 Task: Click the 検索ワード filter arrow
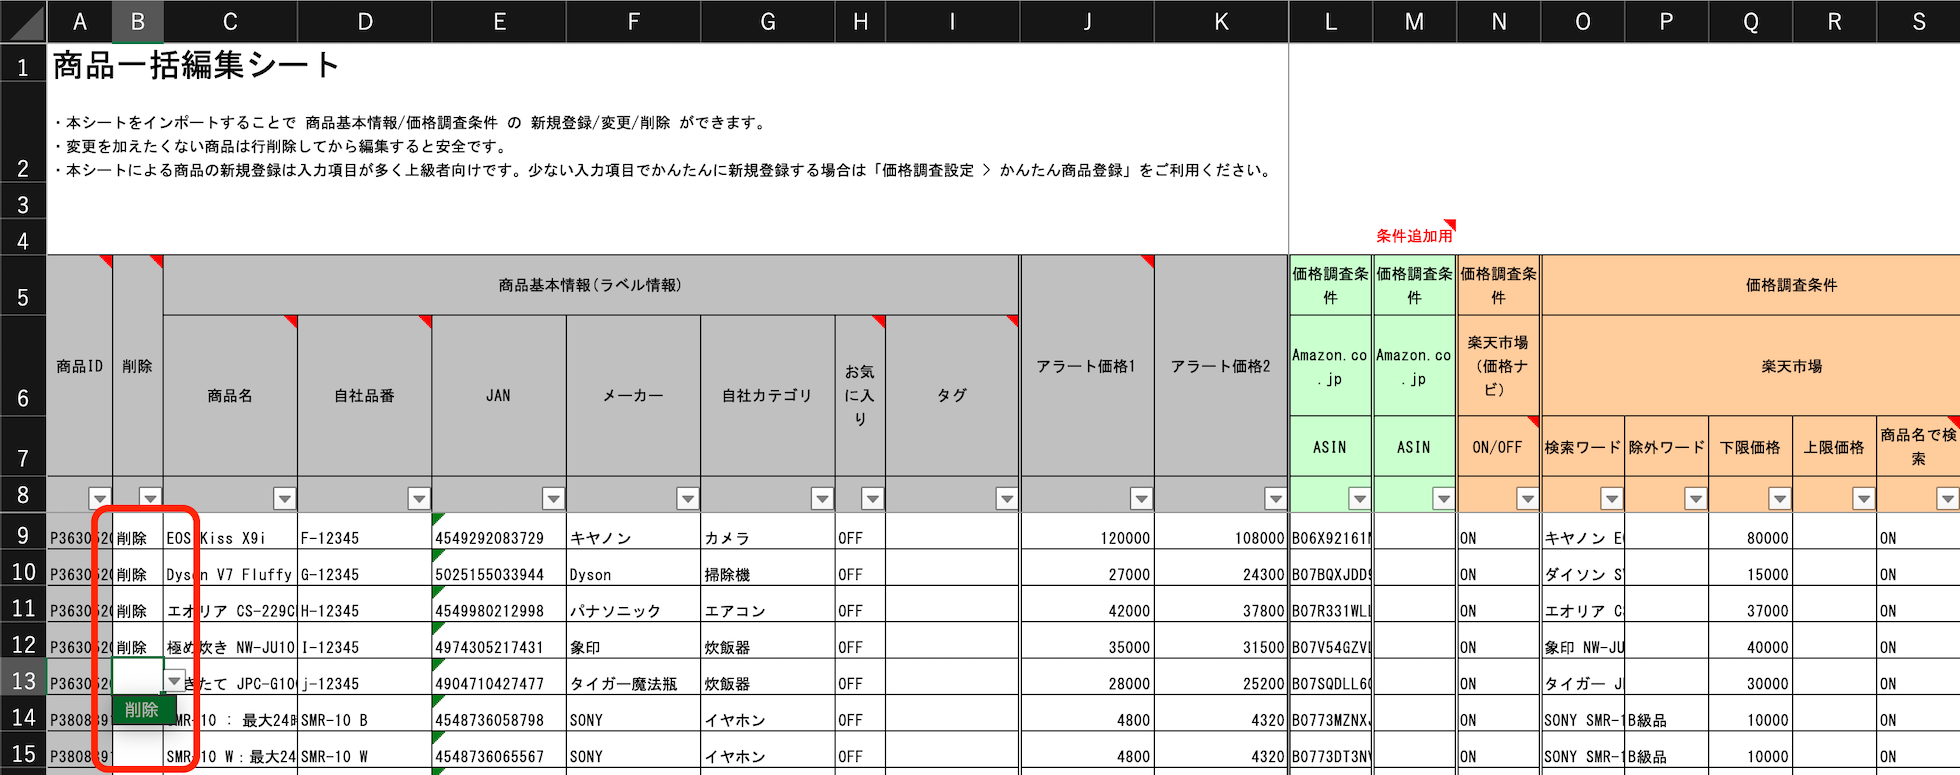1611,498
